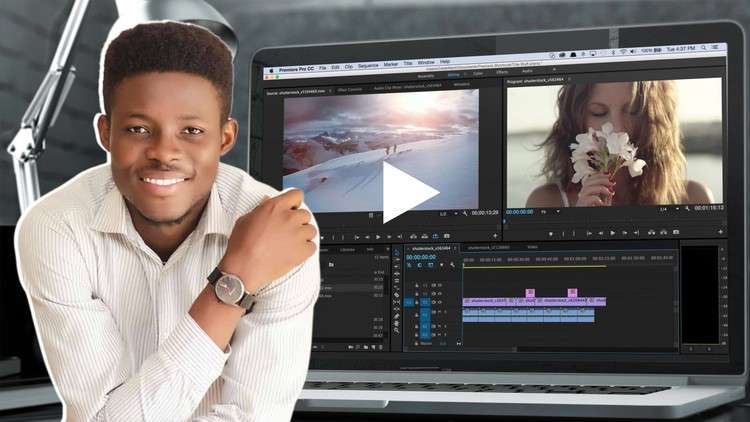The width and height of the screenshot is (750, 422).
Task: Open Program monitor playback resolution dropdown
Action: click(x=671, y=209)
